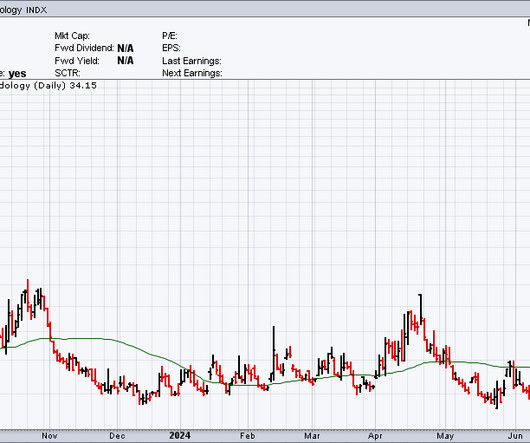Click the 'Mkt Cap:' label
Viewport: 530px width, 443px height.
coord(72,36)
